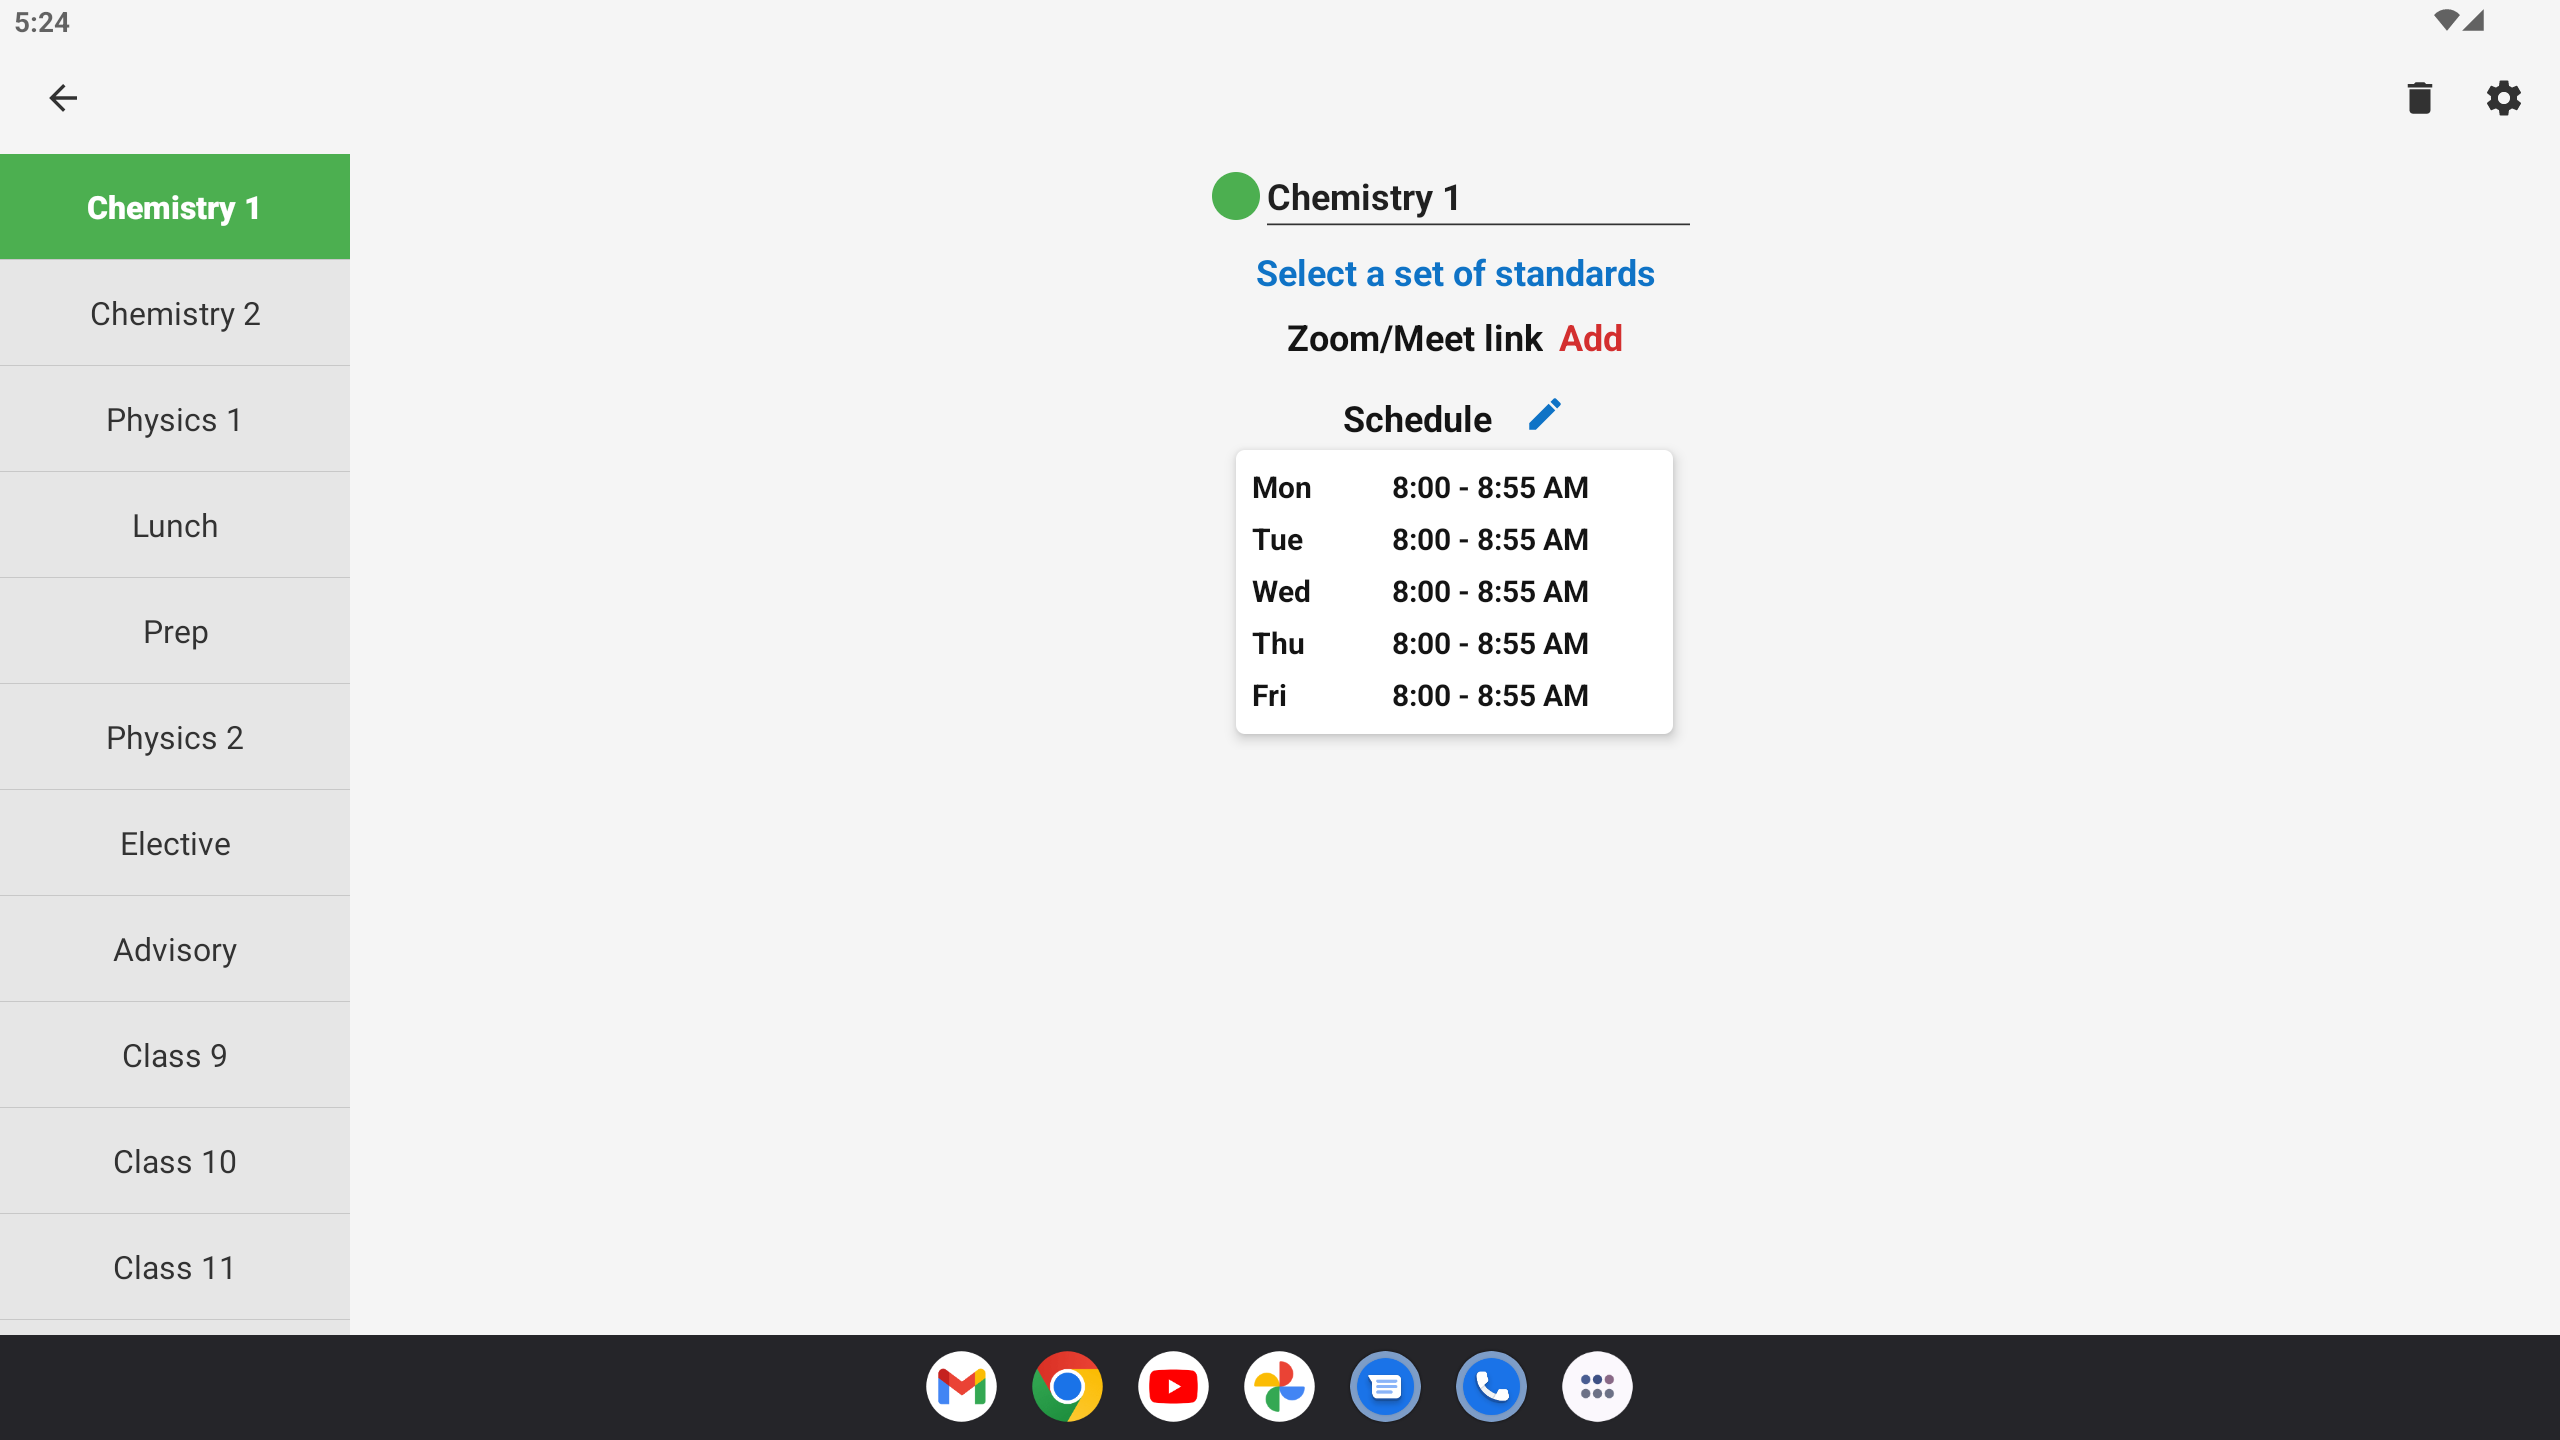Select Prep in the class list

(175, 631)
